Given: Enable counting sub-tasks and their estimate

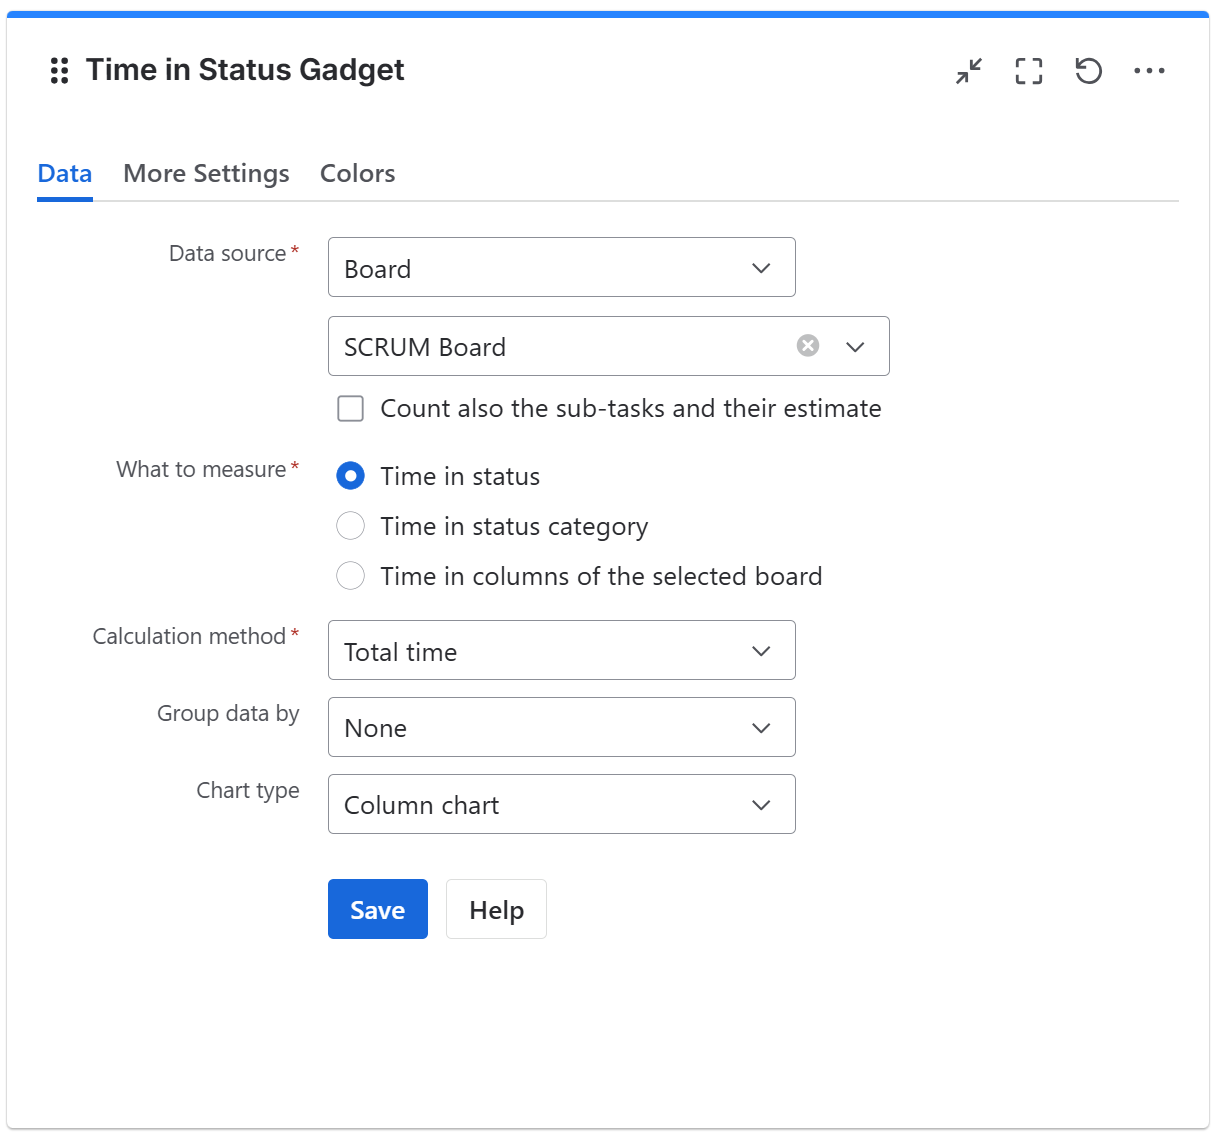Looking at the screenshot, I should [350, 408].
